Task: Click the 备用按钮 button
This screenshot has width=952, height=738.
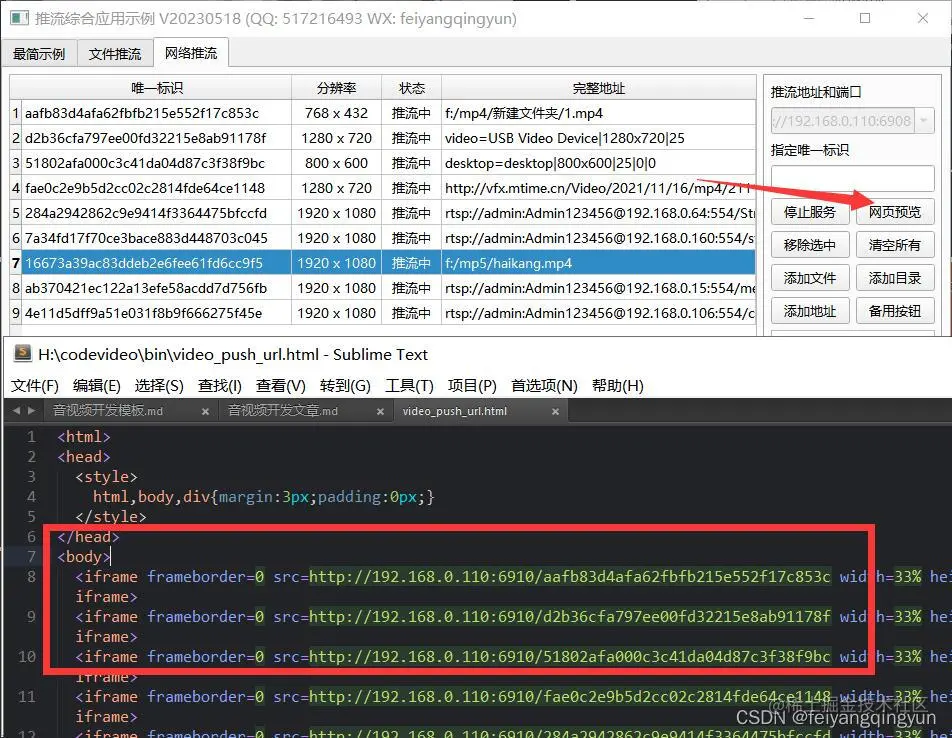Action: 895,311
